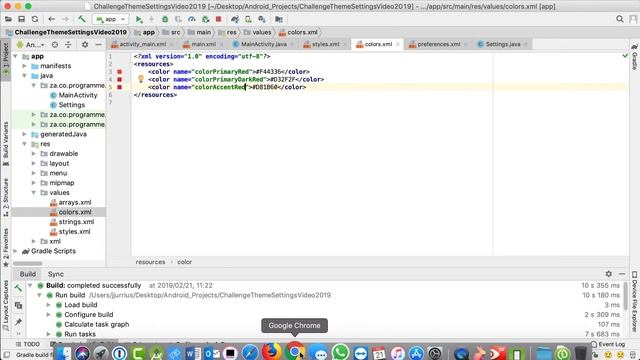Toggle the Structure tool window side tab
The image size is (640, 360).
point(6,198)
